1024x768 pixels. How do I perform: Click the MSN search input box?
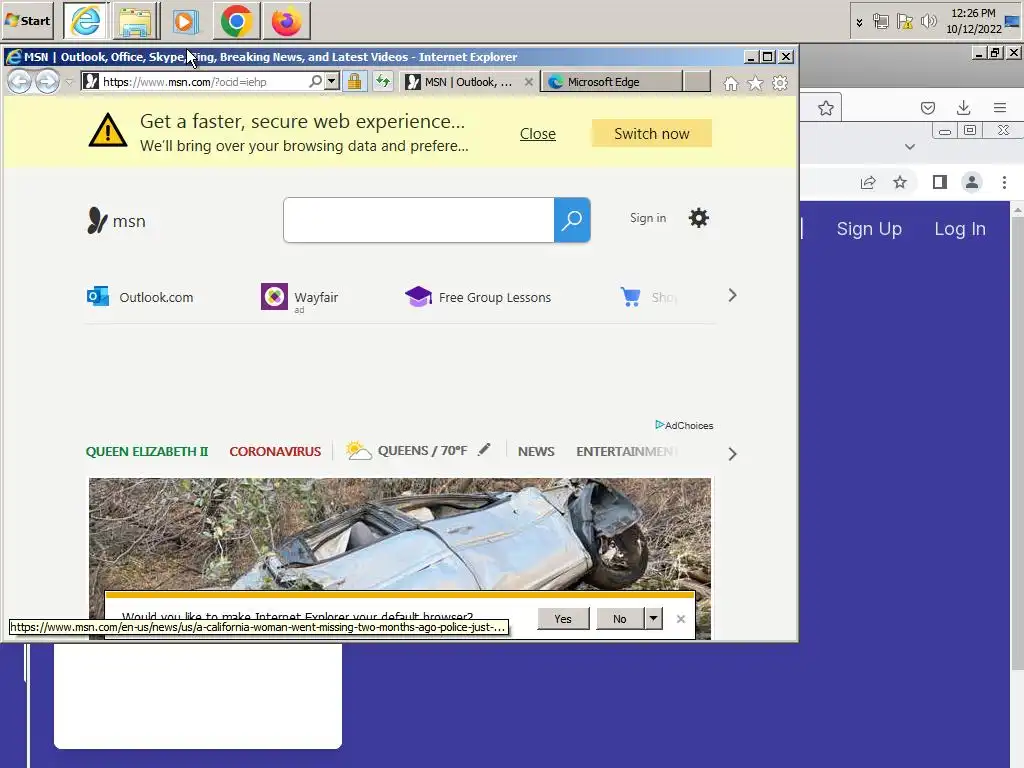[x=419, y=220]
